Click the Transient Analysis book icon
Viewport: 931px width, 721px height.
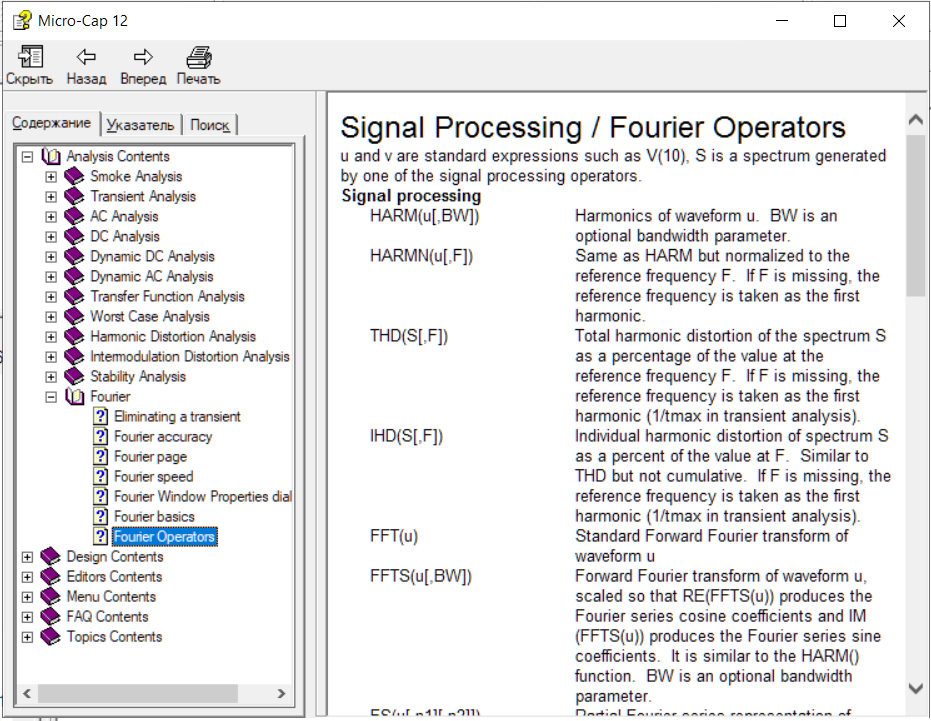coord(74,197)
